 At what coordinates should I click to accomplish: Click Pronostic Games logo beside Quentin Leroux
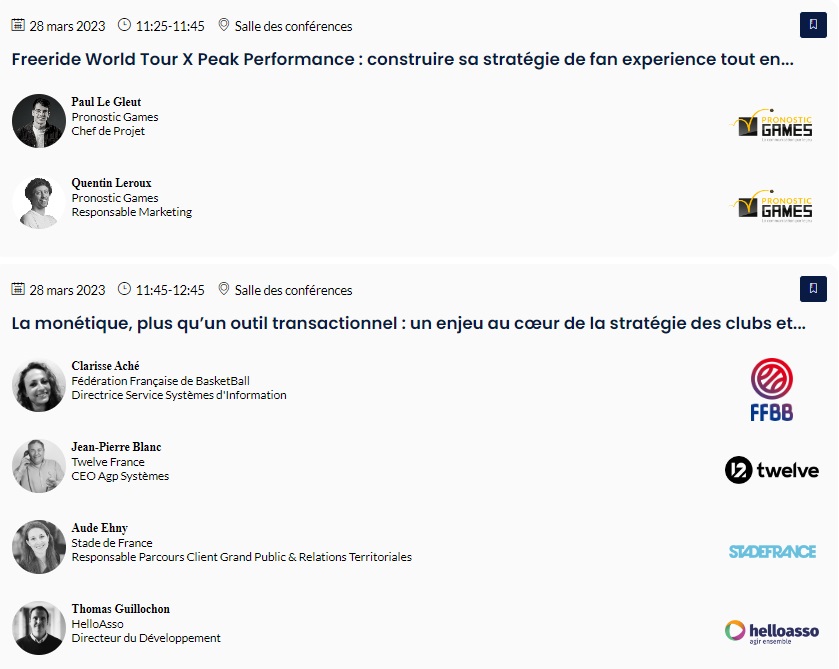[771, 205]
